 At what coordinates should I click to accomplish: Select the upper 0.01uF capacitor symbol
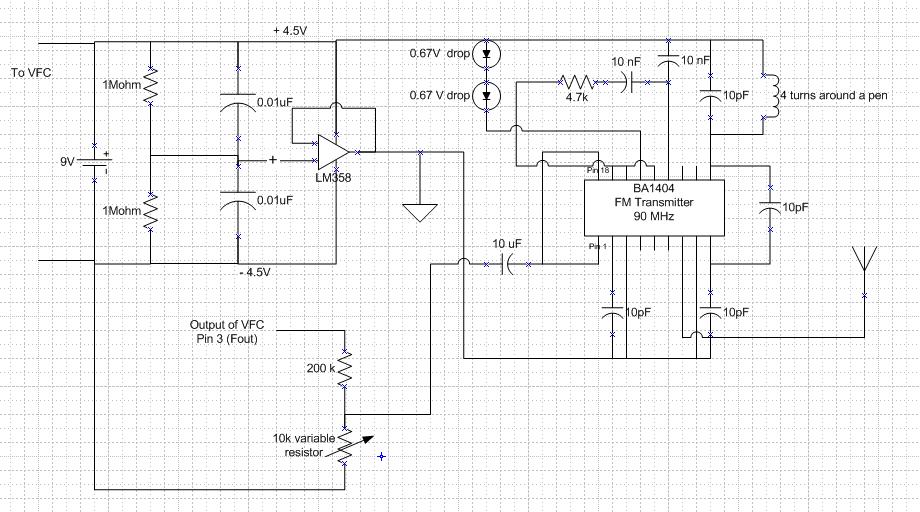click(x=238, y=103)
